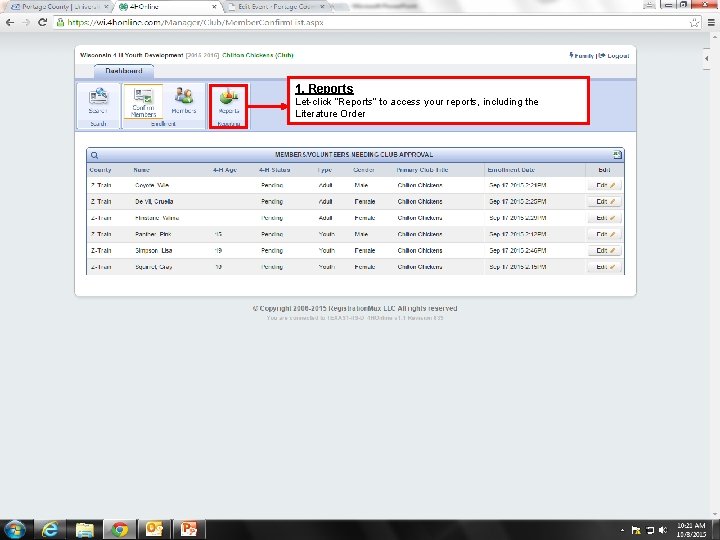This screenshot has height=540, width=720.
Task: Sort by the Name column header
Action: point(141,170)
